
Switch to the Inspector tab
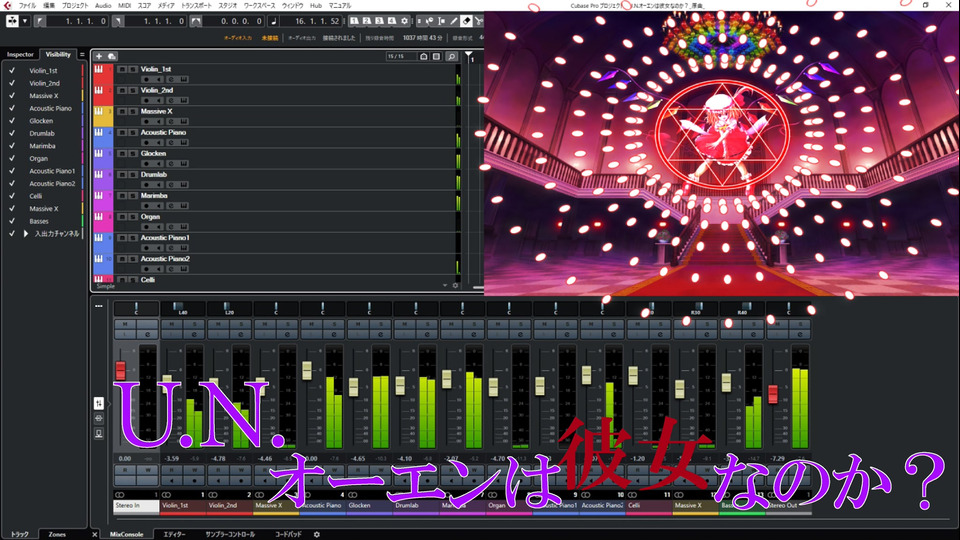pyautogui.click(x=20, y=54)
